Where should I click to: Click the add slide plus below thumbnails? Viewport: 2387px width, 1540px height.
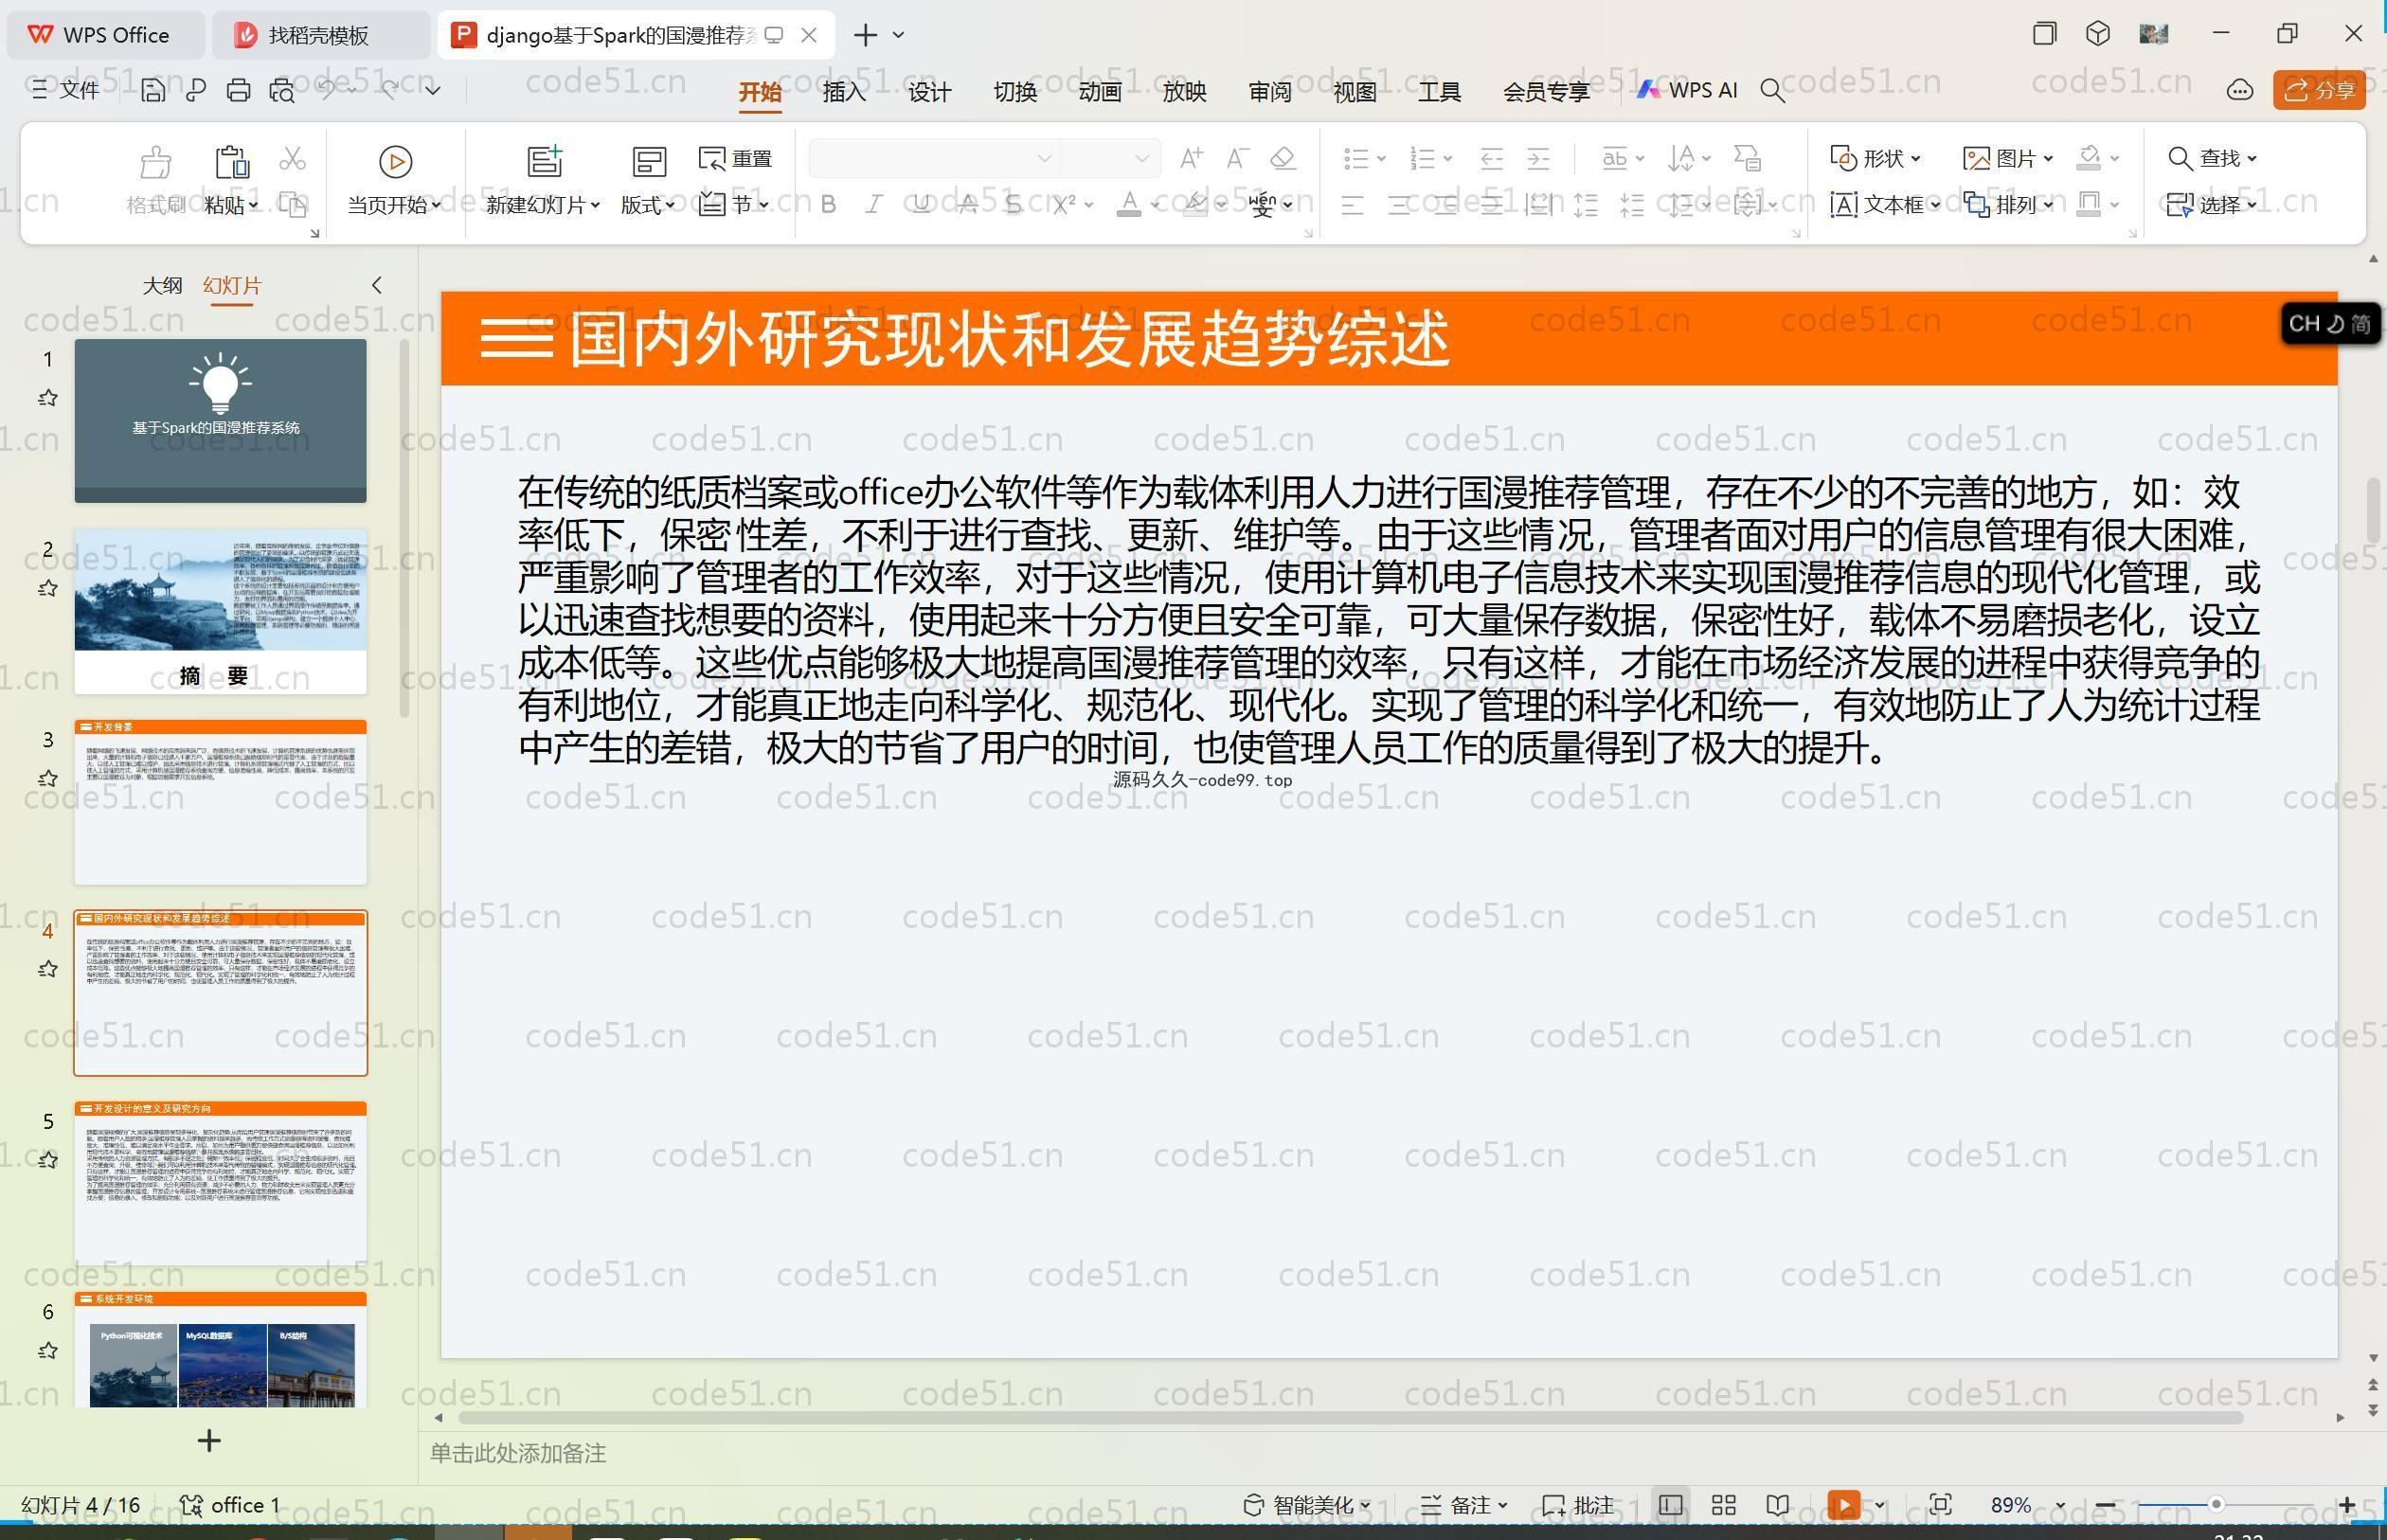(x=209, y=1441)
